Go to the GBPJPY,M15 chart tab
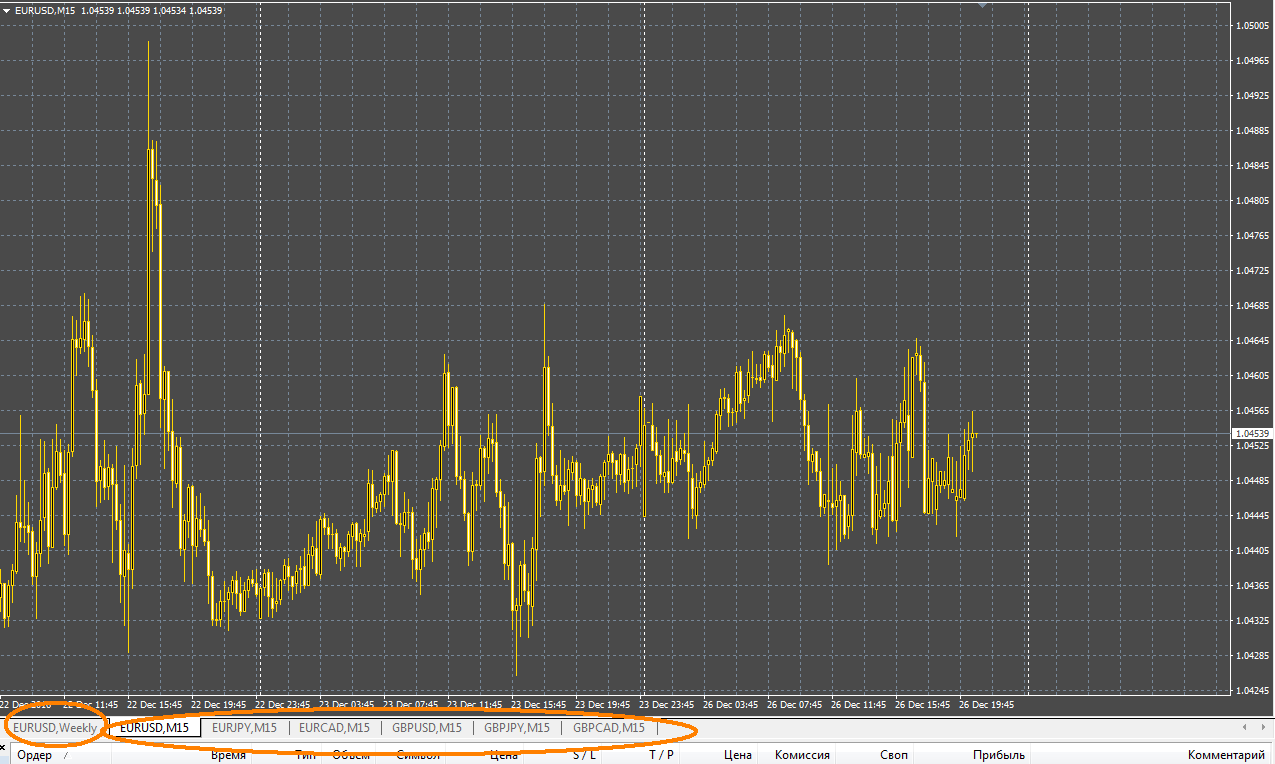The image size is (1275, 764). click(517, 728)
